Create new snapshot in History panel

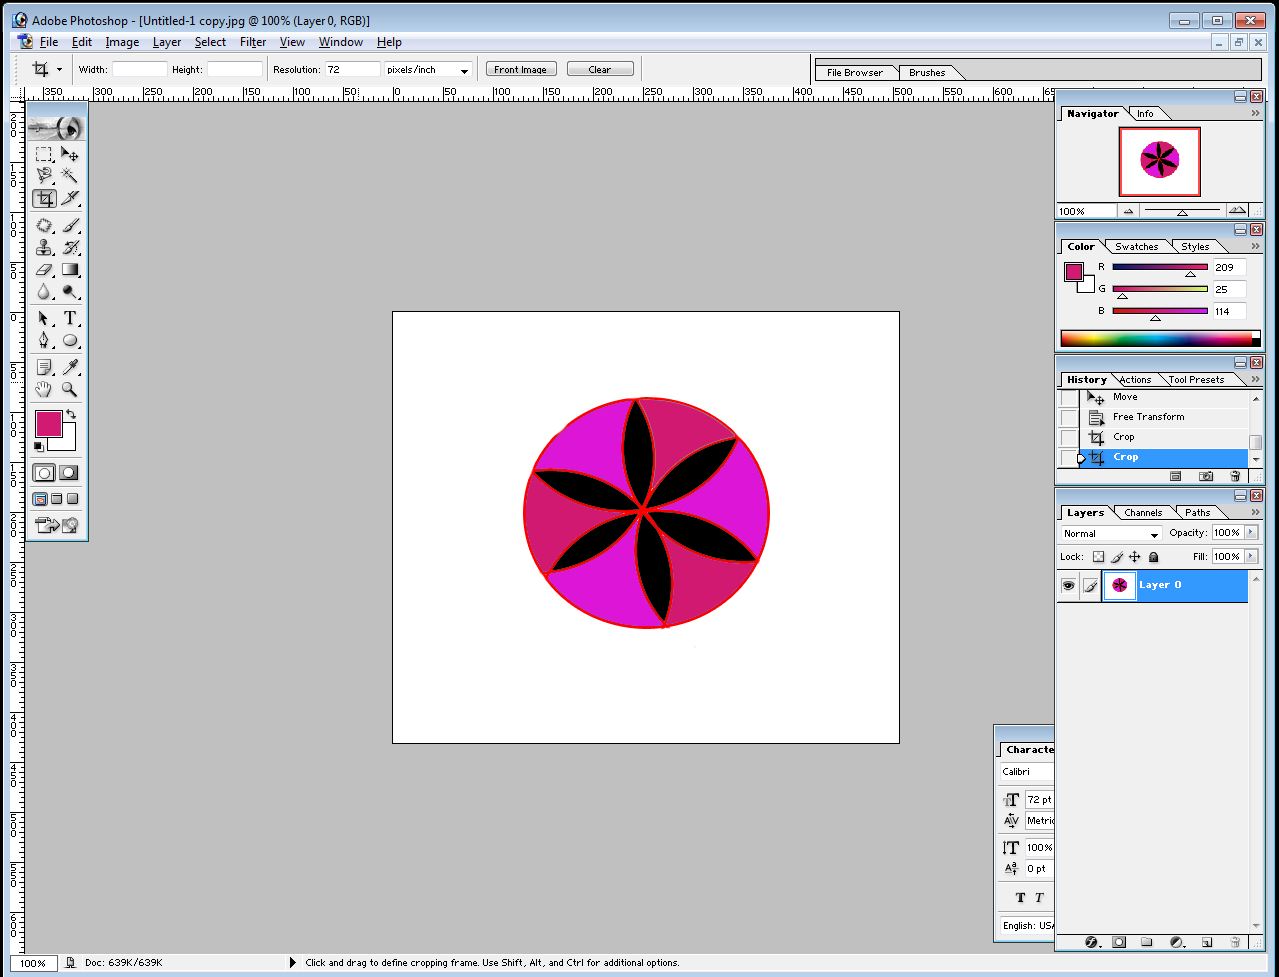tap(1206, 476)
